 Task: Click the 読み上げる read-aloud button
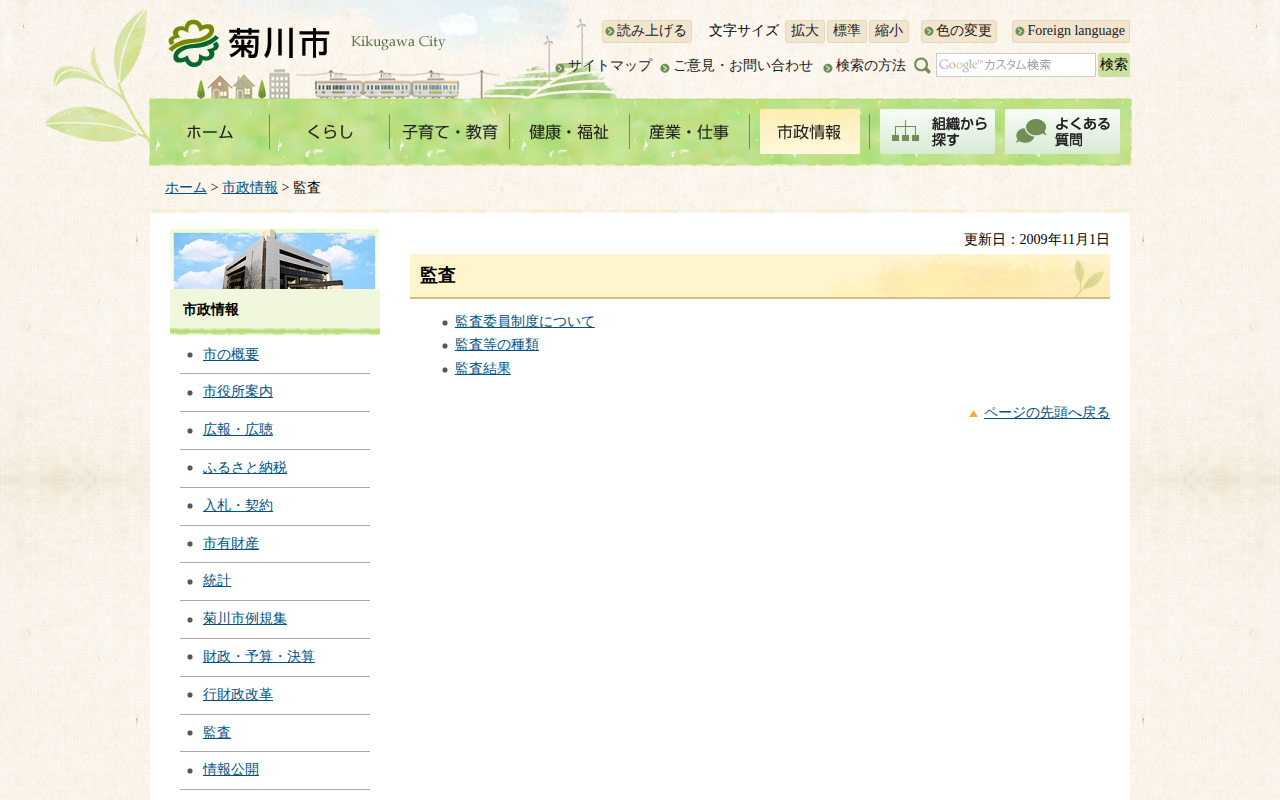(646, 31)
